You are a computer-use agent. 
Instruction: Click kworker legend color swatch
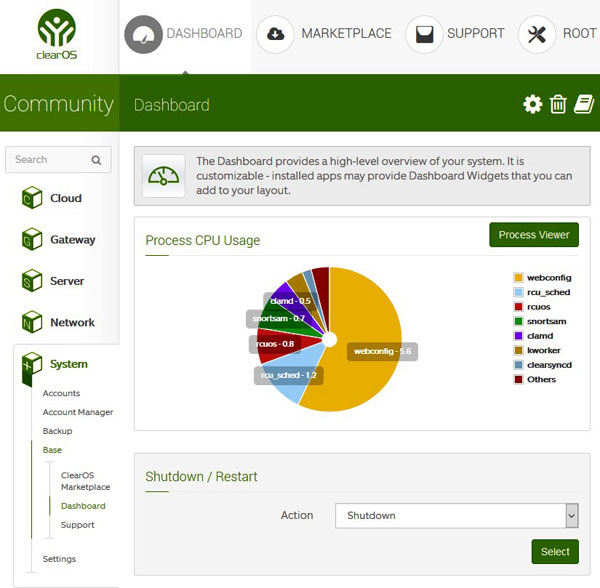tap(518, 350)
